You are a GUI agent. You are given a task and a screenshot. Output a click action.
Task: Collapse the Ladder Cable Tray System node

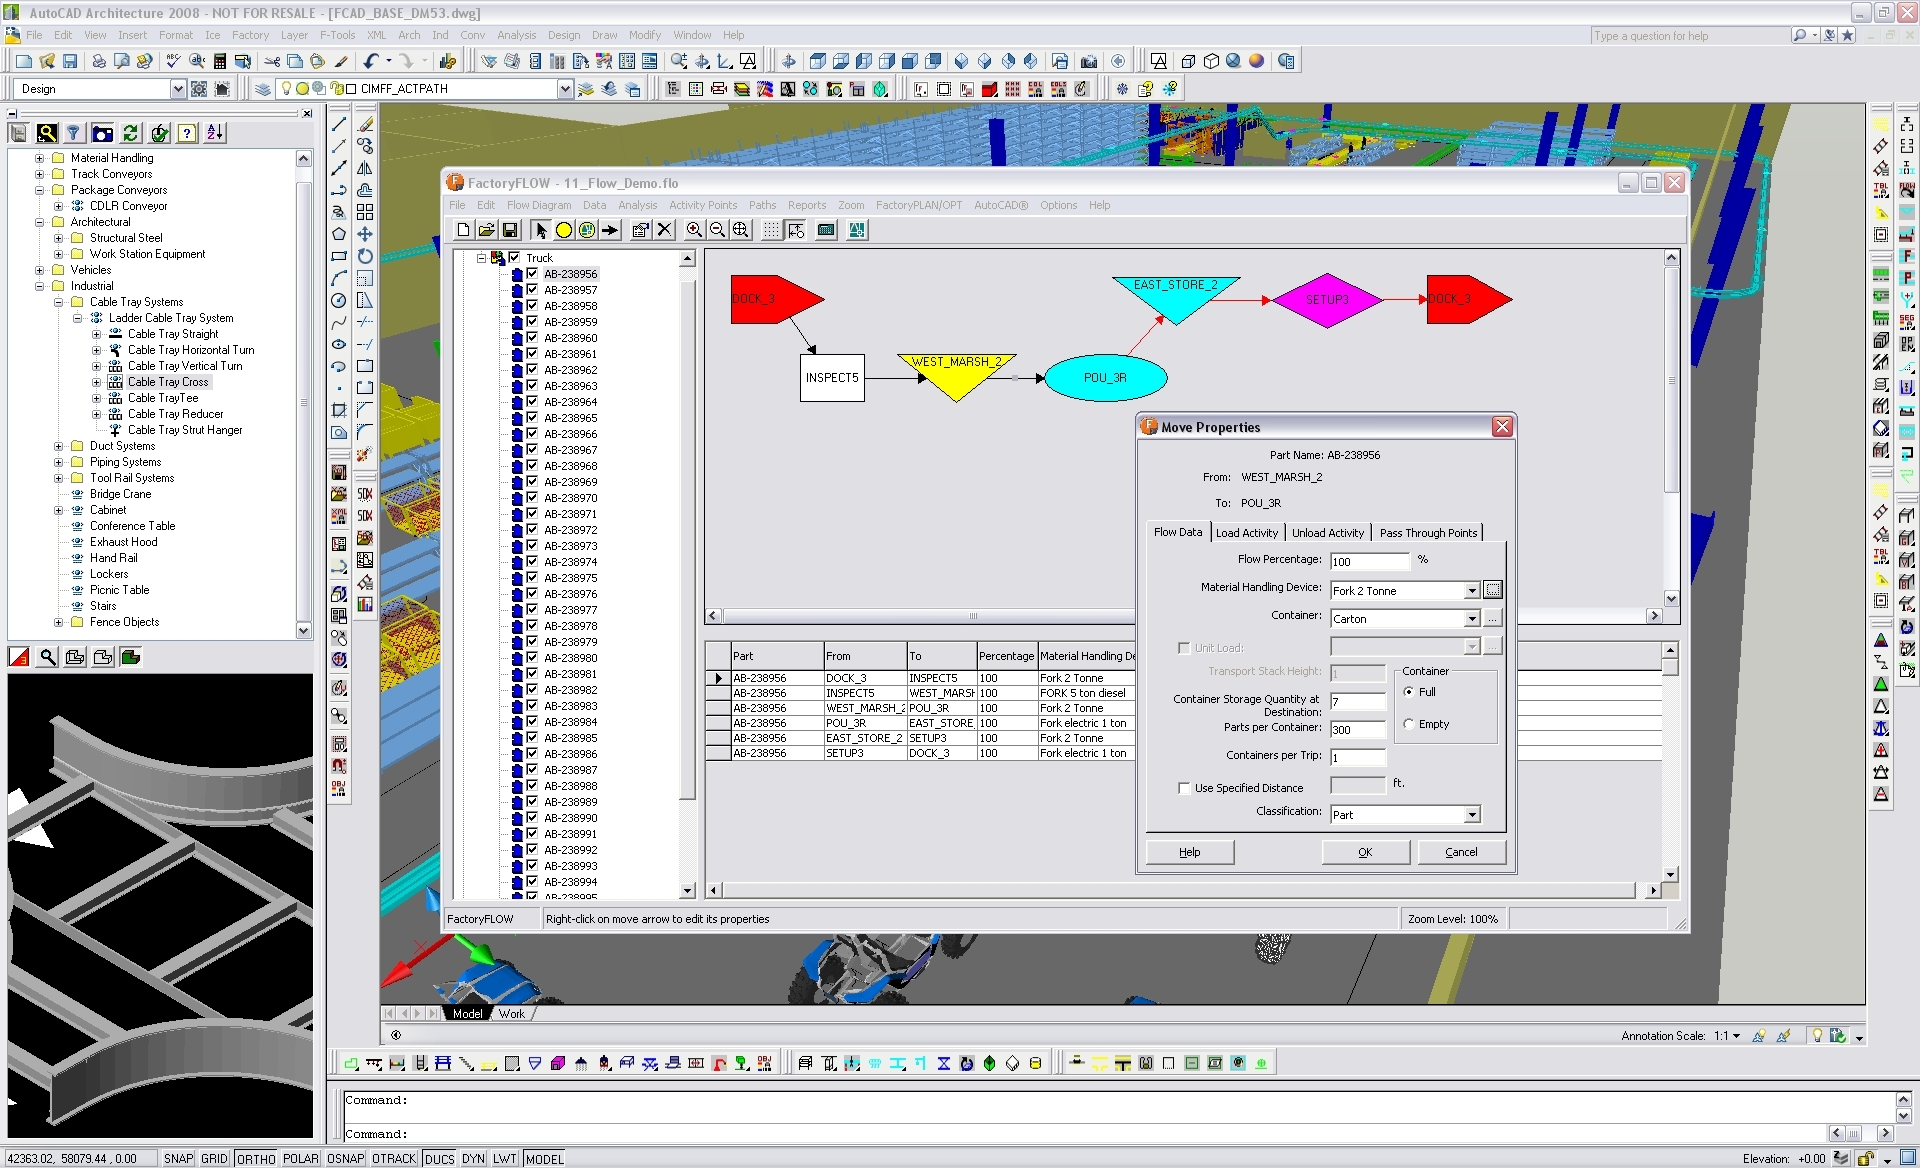[x=77, y=318]
